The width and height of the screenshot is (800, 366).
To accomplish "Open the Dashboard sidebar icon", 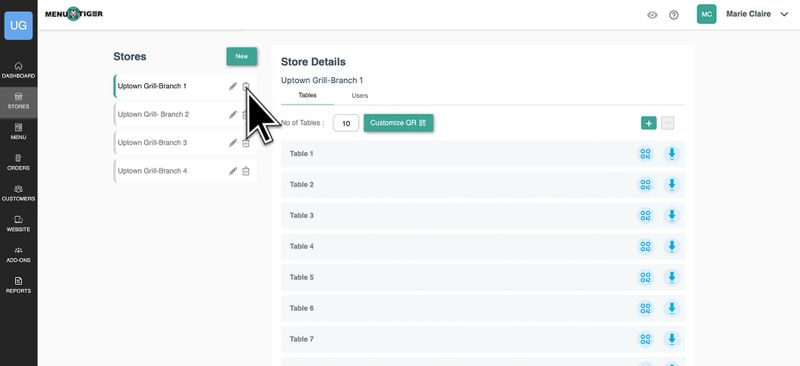I will coord(18,70).
